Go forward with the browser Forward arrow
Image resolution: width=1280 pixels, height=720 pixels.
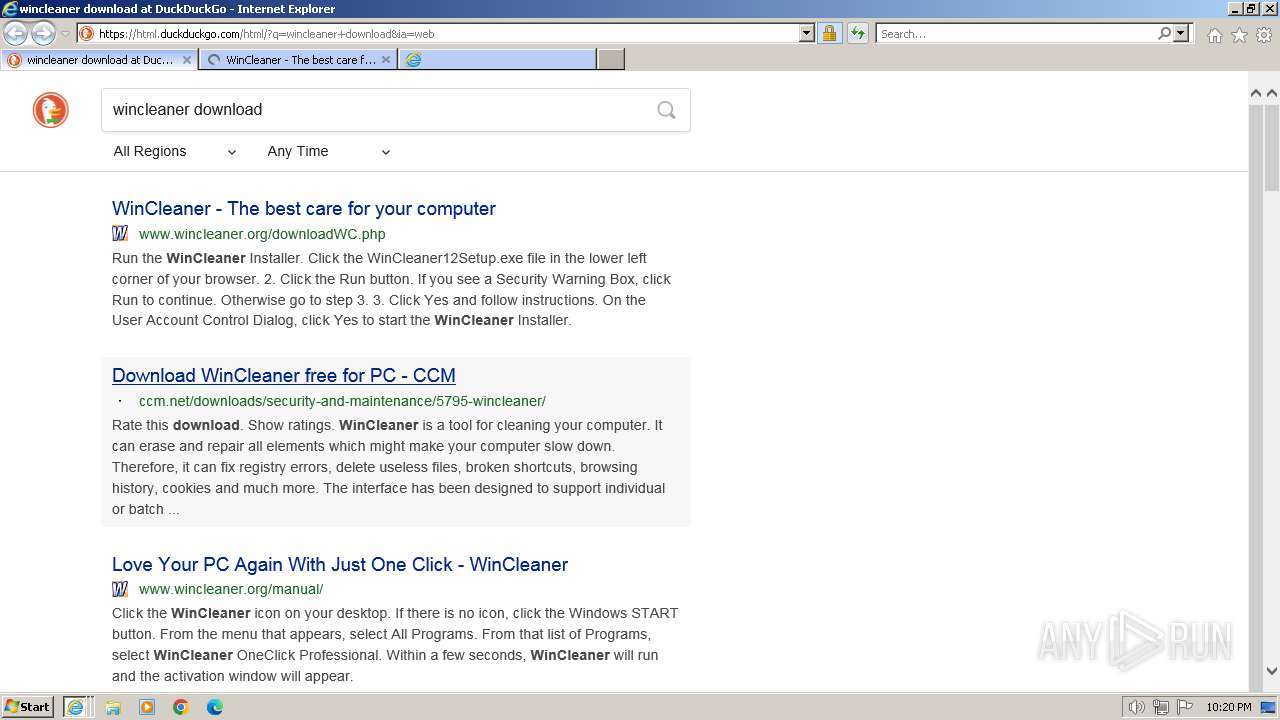(42, 33)
